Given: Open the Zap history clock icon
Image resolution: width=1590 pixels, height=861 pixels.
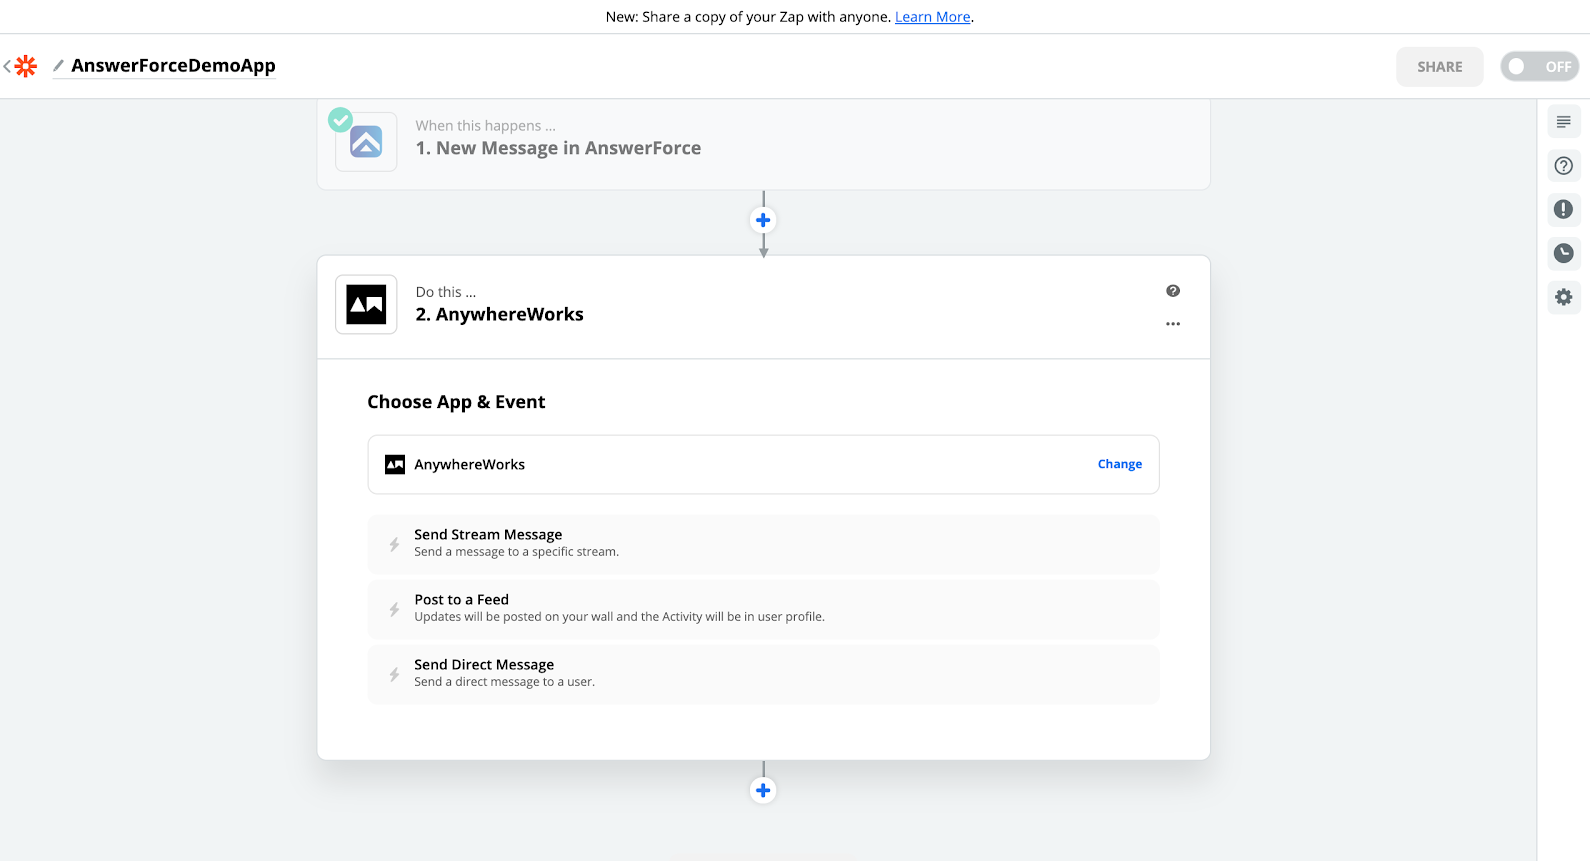Looking at the screenshot, I should (1563, 253).
